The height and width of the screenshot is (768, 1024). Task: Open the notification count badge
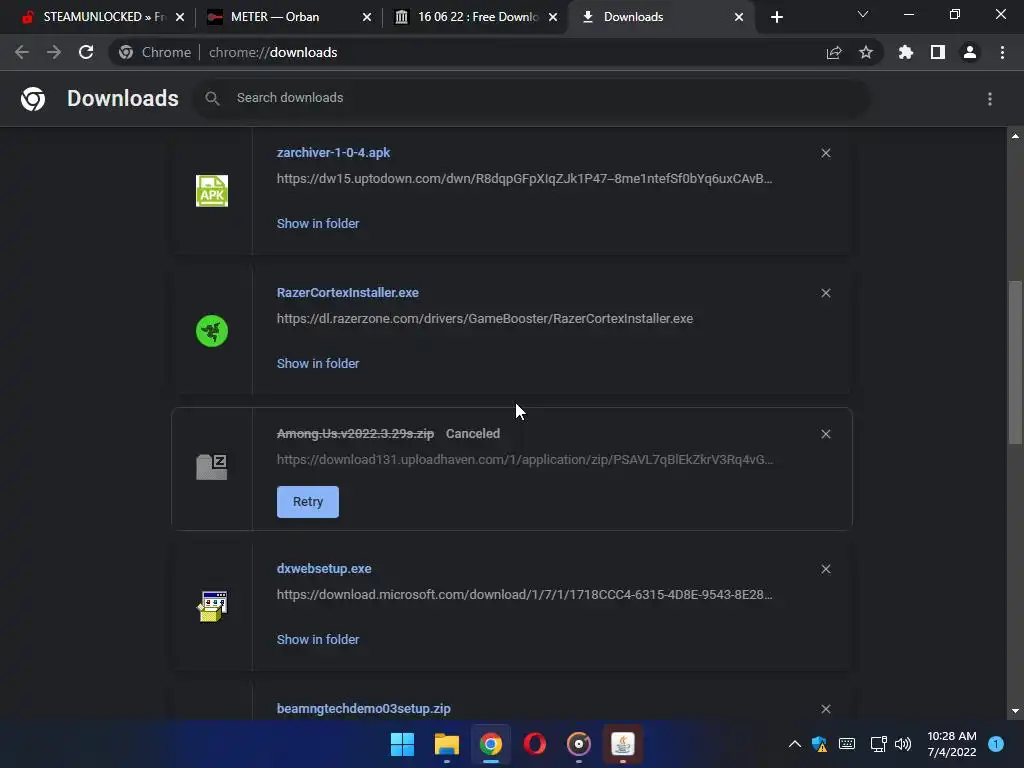point(996,744)
